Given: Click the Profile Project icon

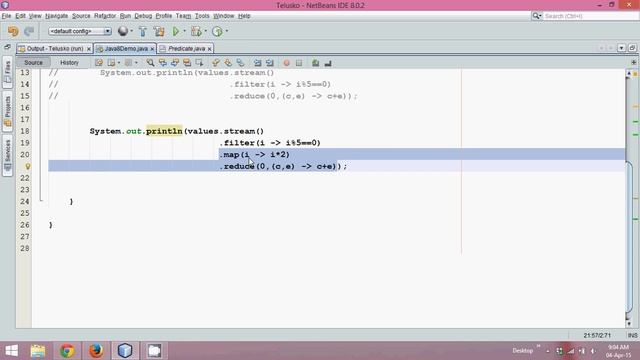Looking at the screenshot, I should pos(217,31).
